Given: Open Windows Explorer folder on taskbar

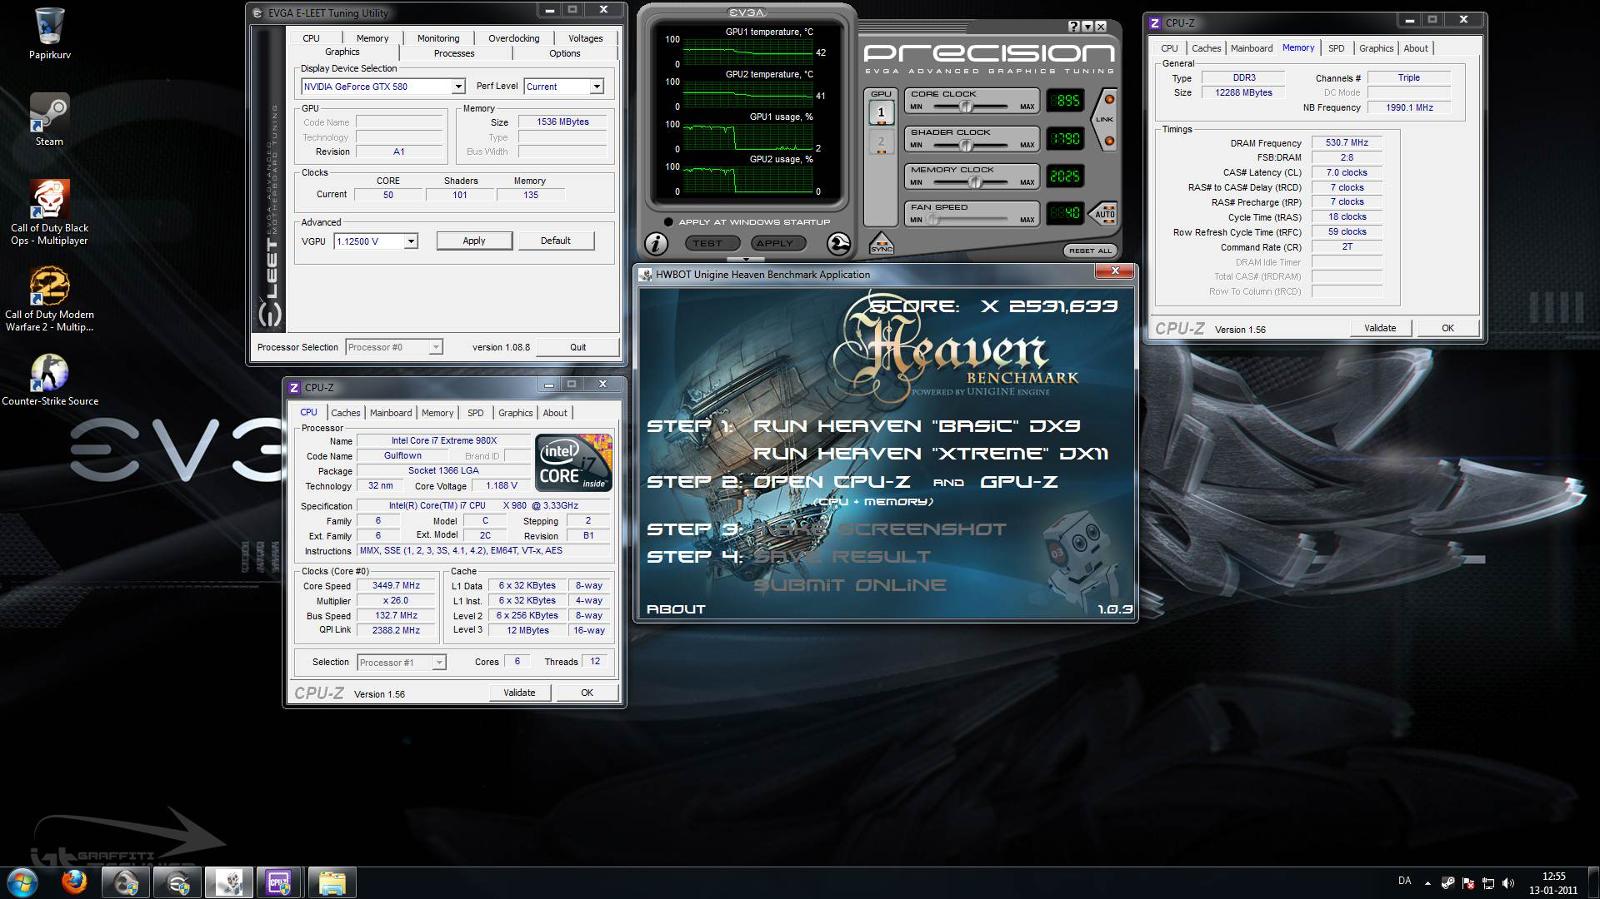Looking at the screenshot, I should click(x=332, y=882).
